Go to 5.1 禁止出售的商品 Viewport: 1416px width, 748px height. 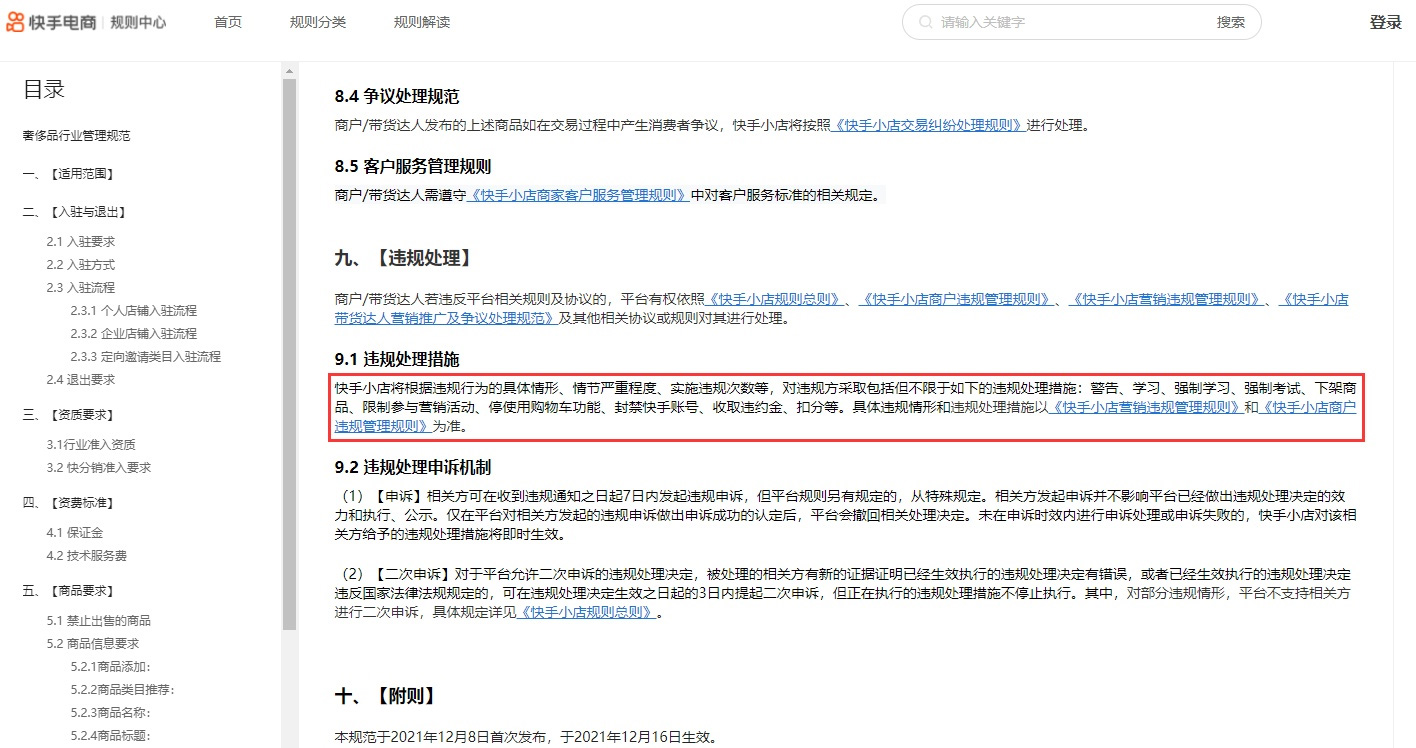(99, 621)
